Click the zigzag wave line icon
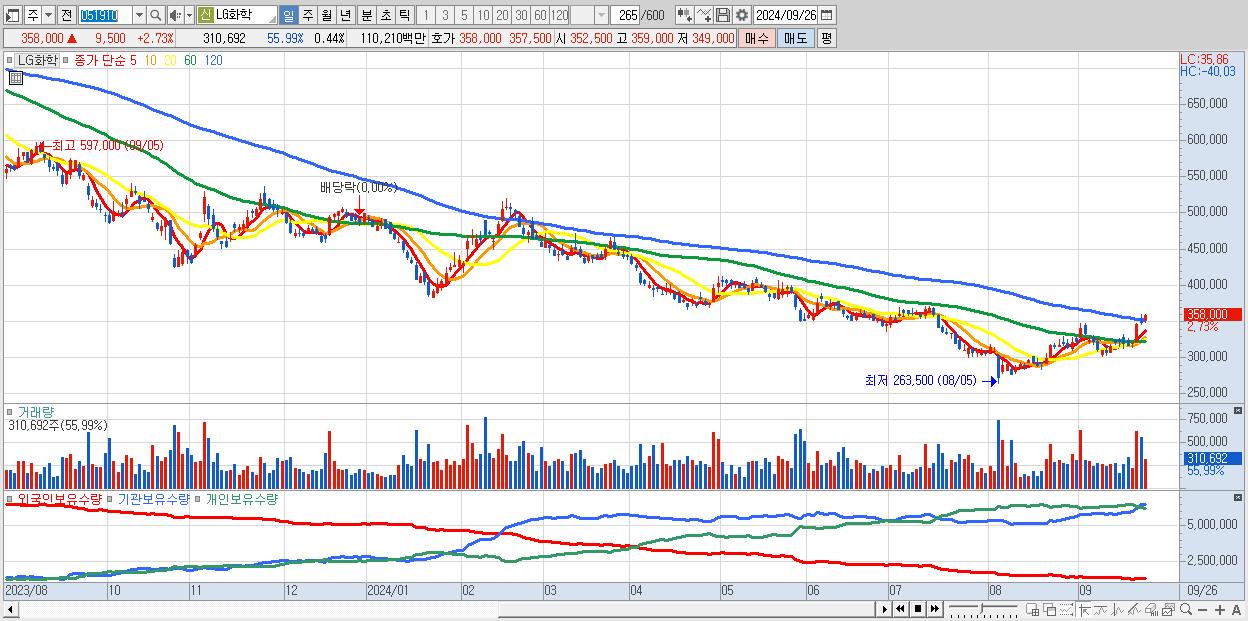The height and width of the screenshot is (621, 1248). [x=1118, y=609]
